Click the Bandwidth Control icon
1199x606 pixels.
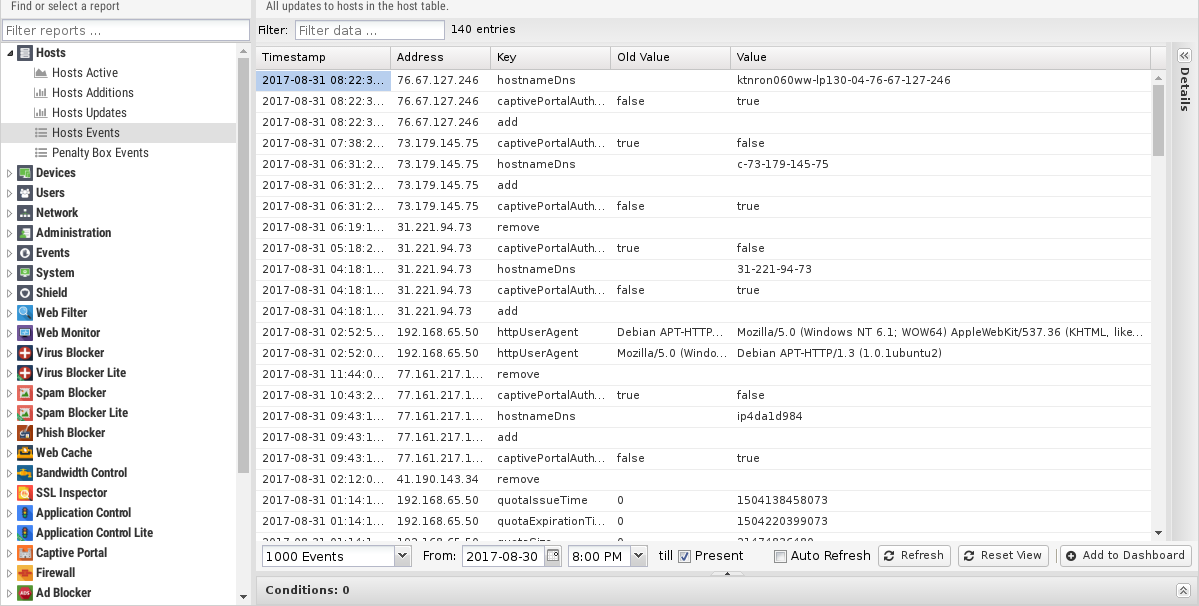coord(25,473)
